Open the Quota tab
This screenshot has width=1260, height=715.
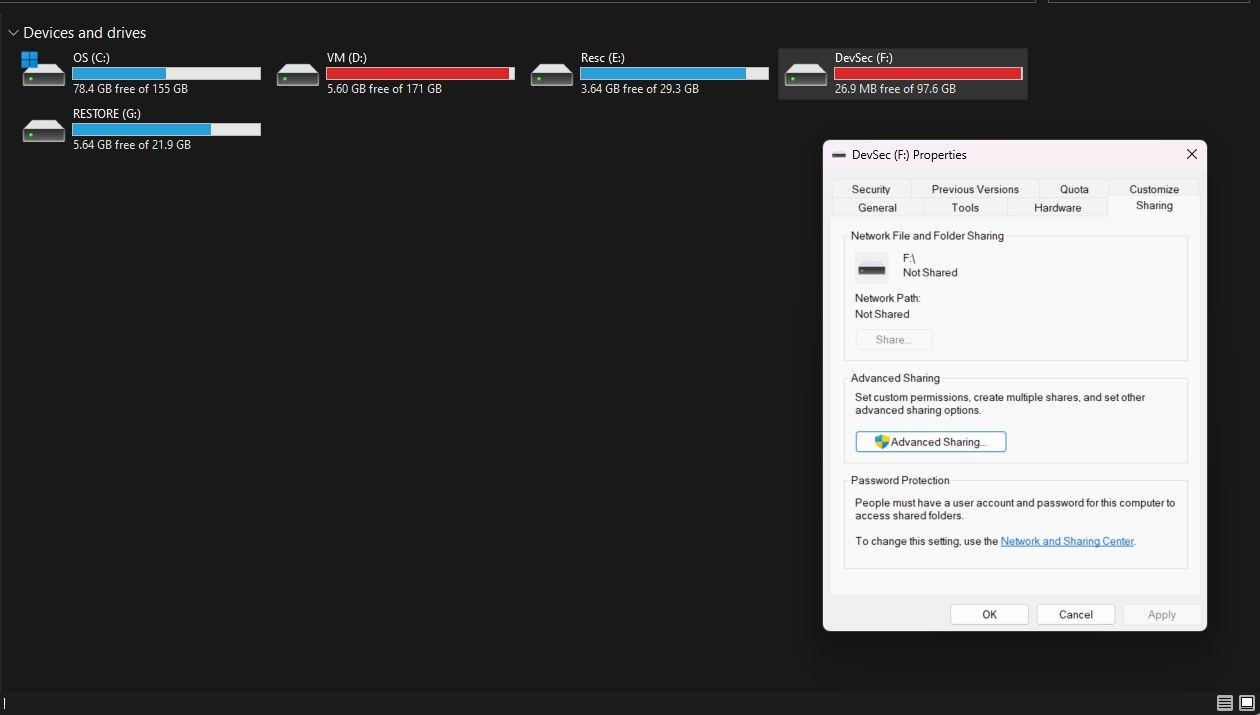coord(1074,189)
